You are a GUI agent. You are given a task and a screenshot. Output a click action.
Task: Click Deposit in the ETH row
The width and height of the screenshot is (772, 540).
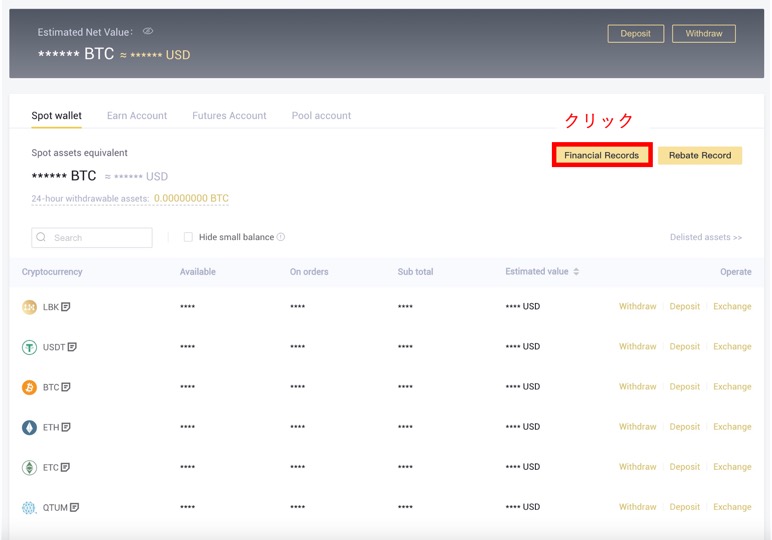point(684,427)
